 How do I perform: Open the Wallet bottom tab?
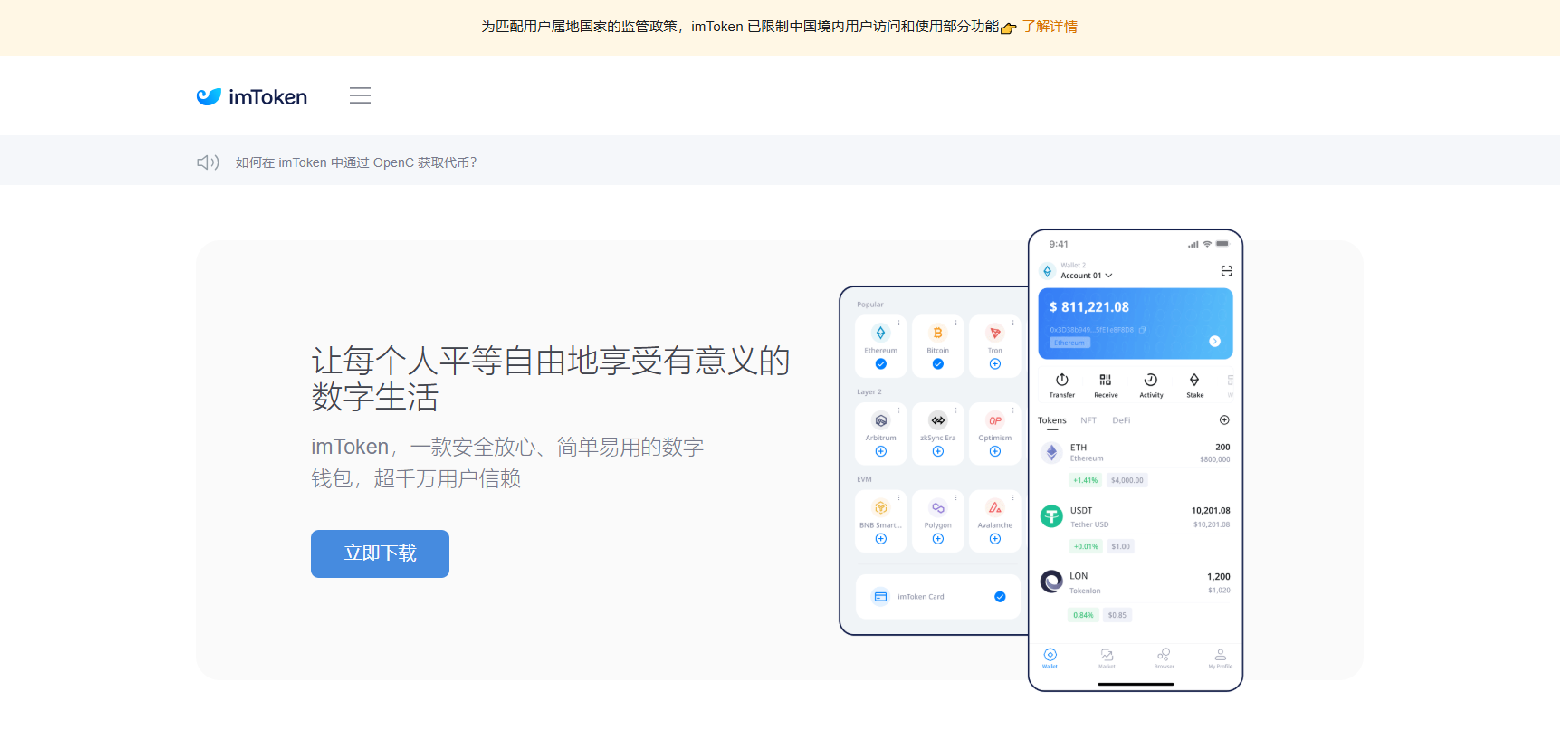pos(1050,657)
